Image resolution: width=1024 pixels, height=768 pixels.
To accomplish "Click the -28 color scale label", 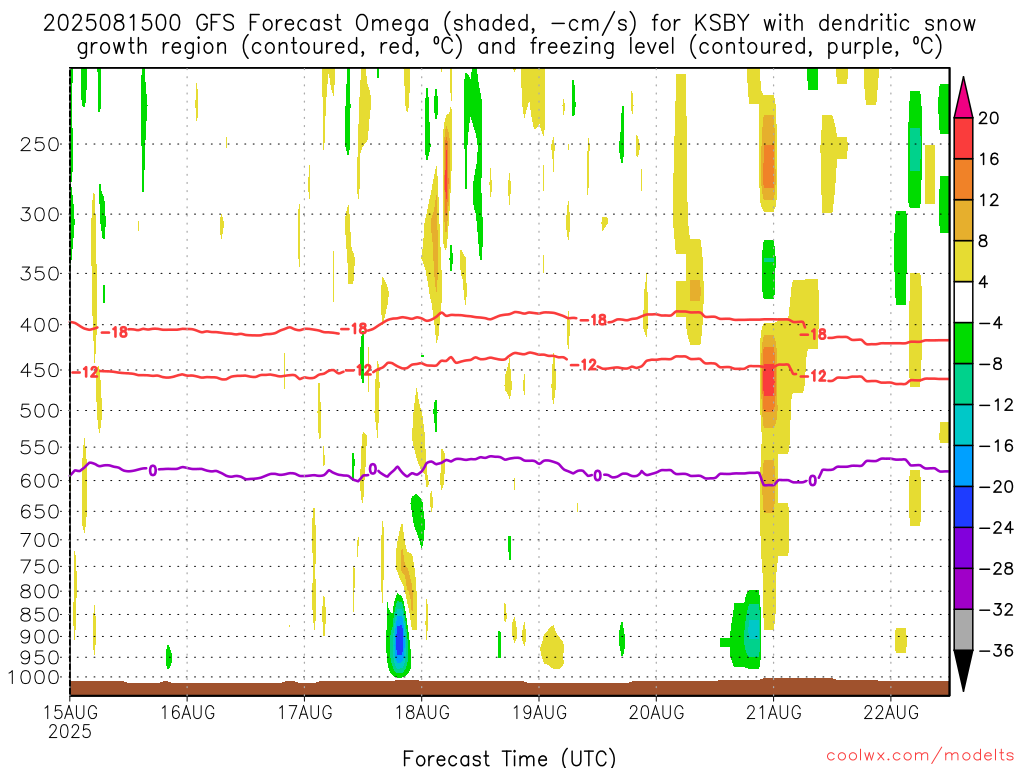I will (x=996, y=569).
